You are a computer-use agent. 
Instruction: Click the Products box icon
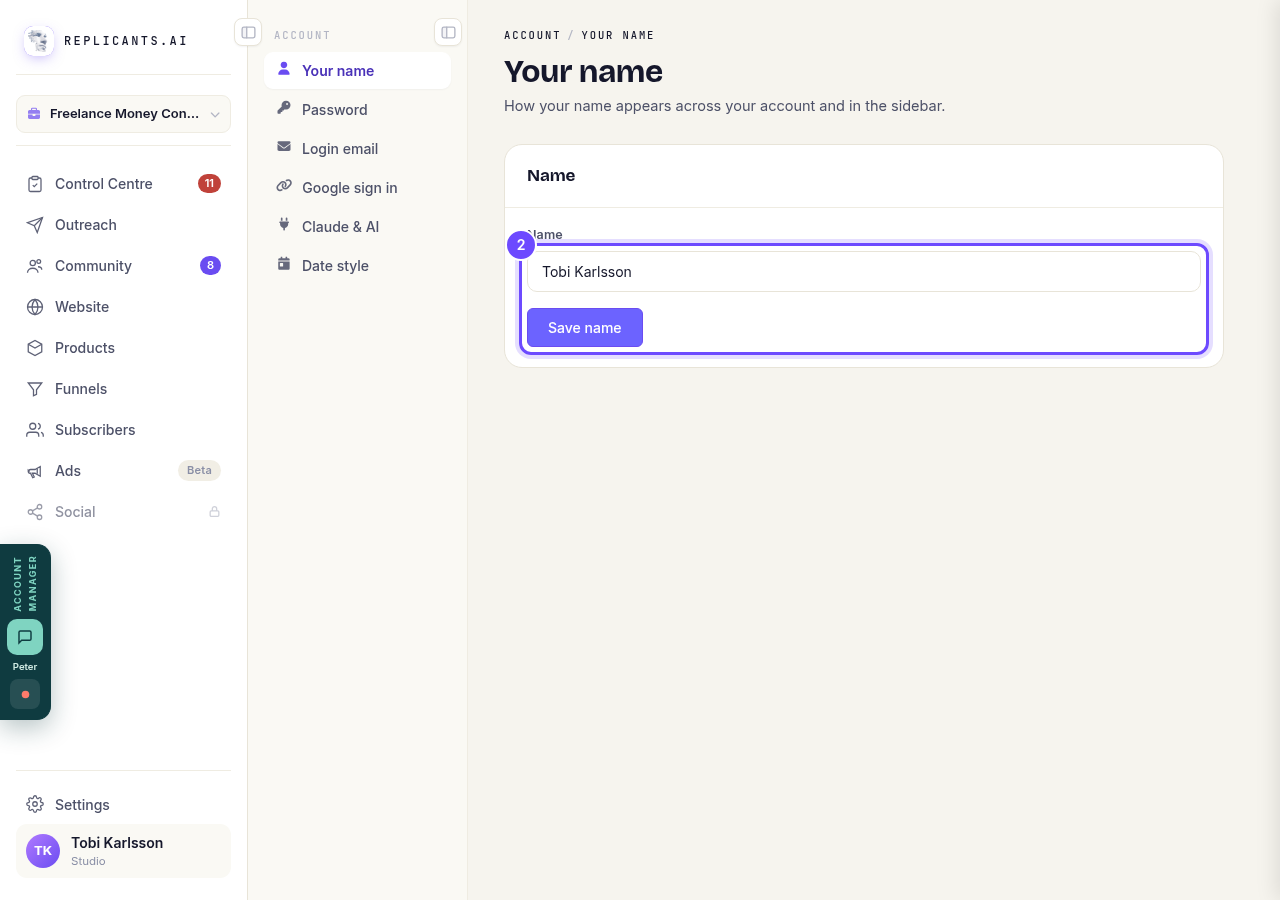pos(35,348)
